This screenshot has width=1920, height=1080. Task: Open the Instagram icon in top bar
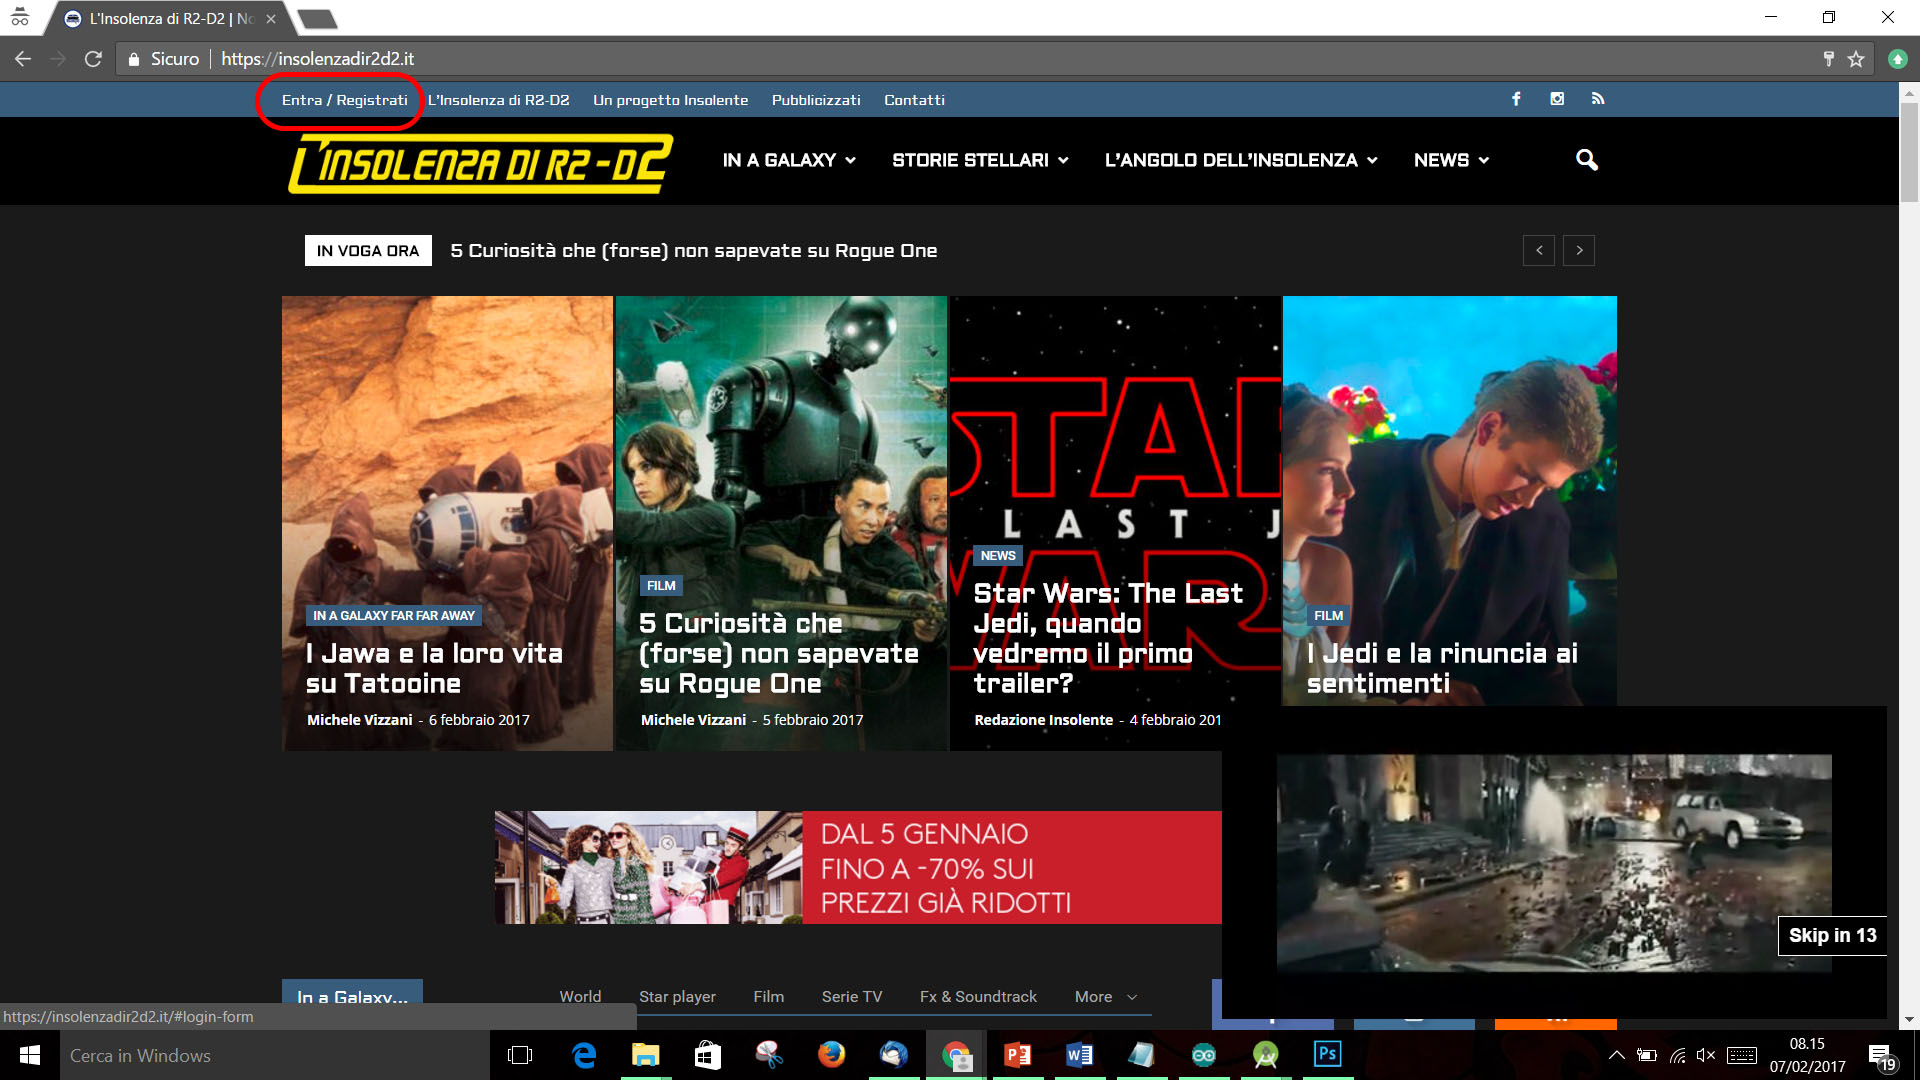tap(1557, 99)
